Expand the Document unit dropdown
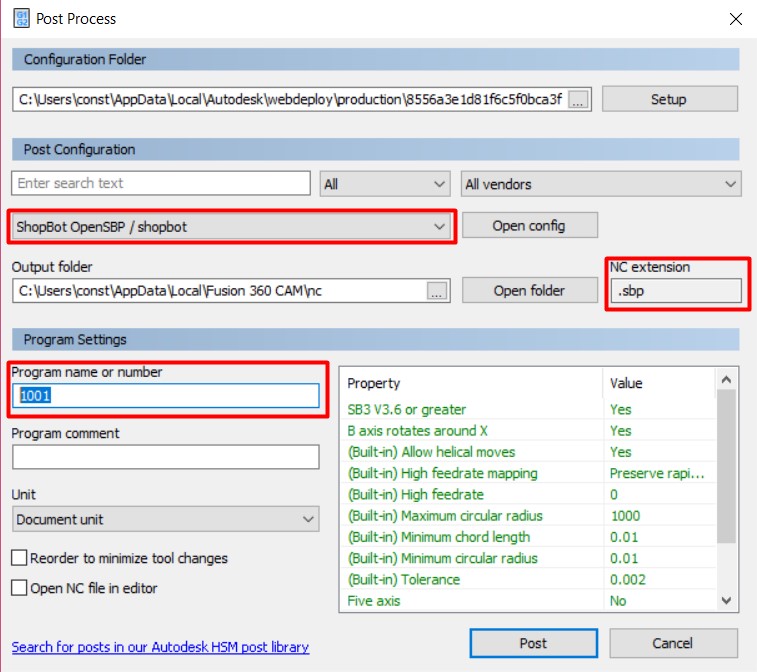Screen dimensions: 757x672 (166, 519)
